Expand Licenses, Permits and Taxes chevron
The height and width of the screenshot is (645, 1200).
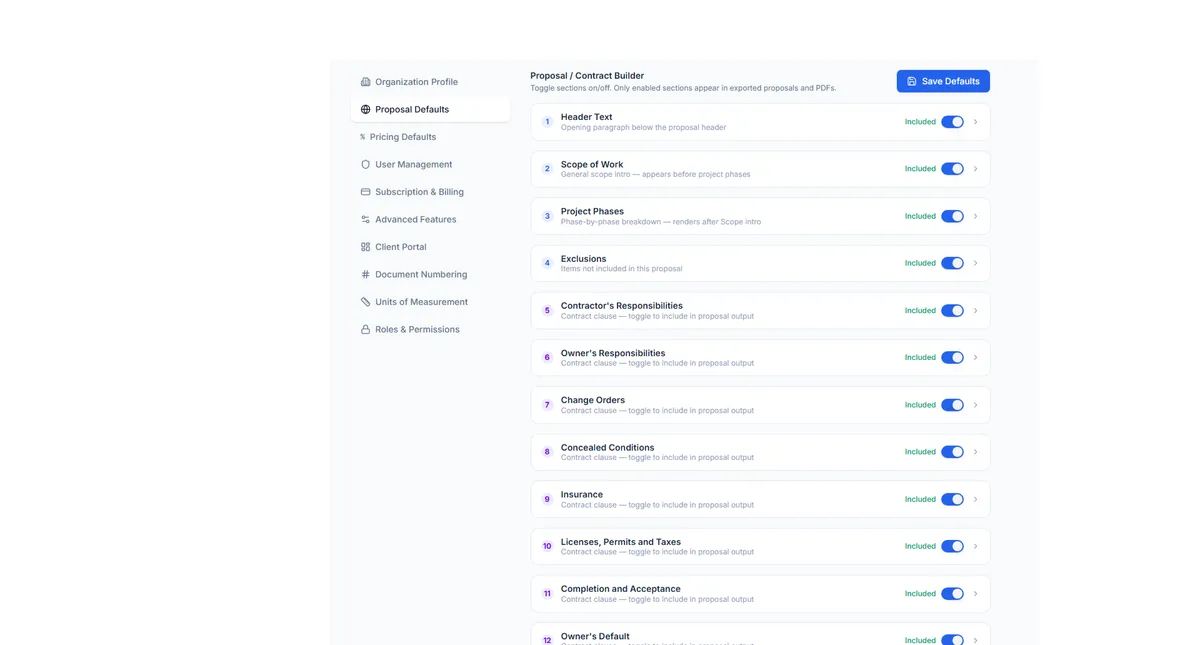point(975,546)
